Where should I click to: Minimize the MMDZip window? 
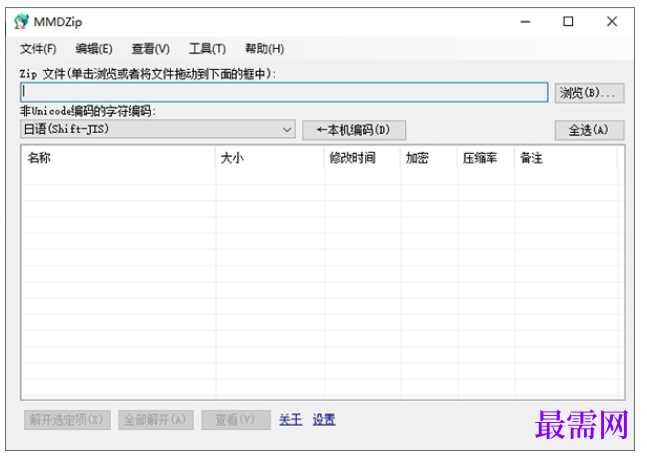(525, 21)
